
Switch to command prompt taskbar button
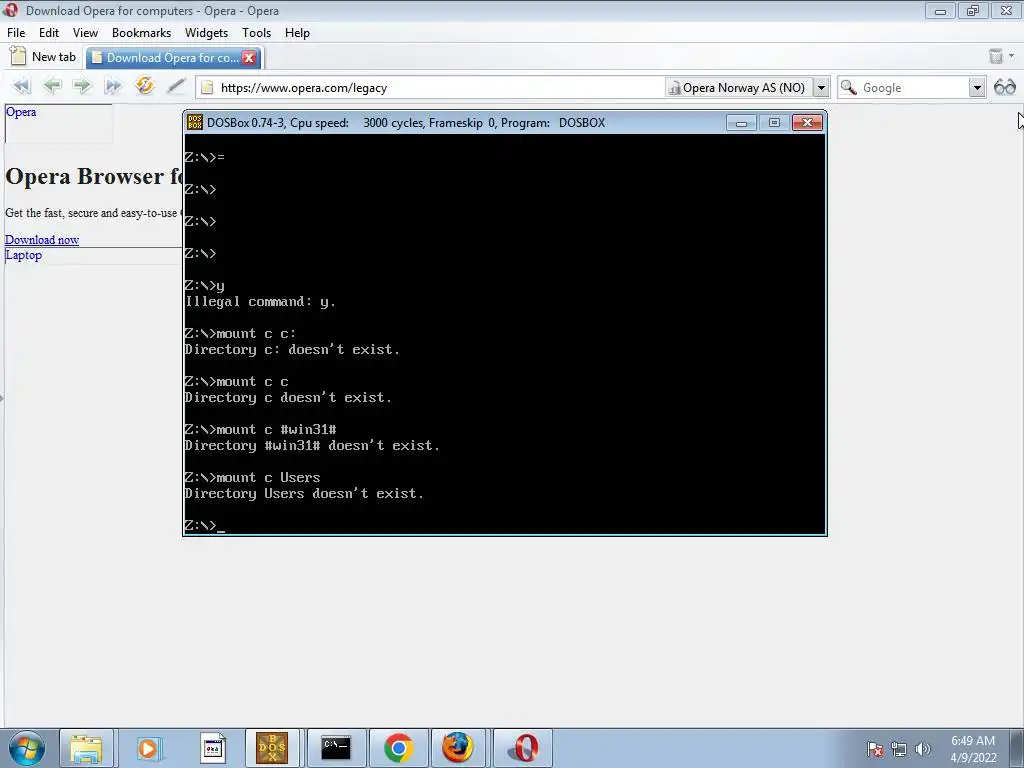336,748
